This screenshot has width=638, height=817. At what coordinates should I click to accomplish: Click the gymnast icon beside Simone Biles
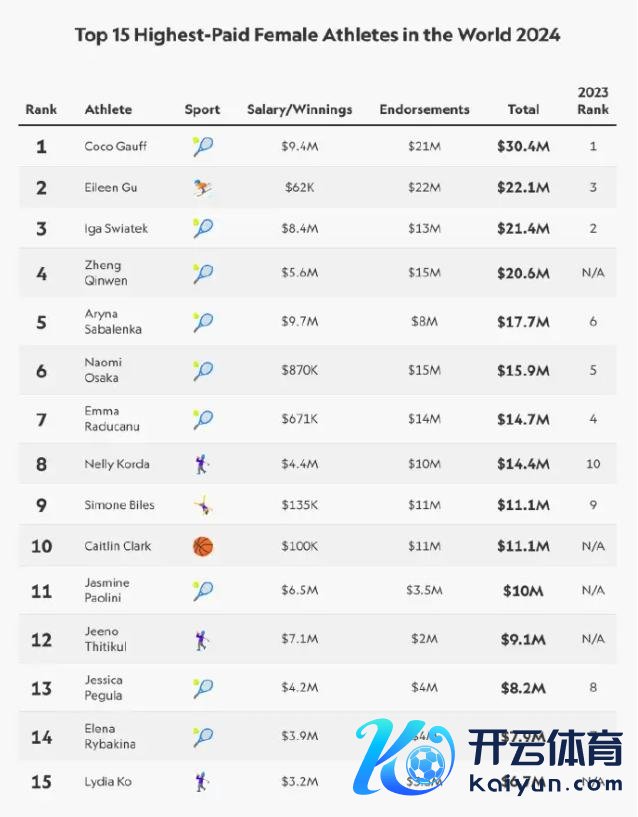203,505
